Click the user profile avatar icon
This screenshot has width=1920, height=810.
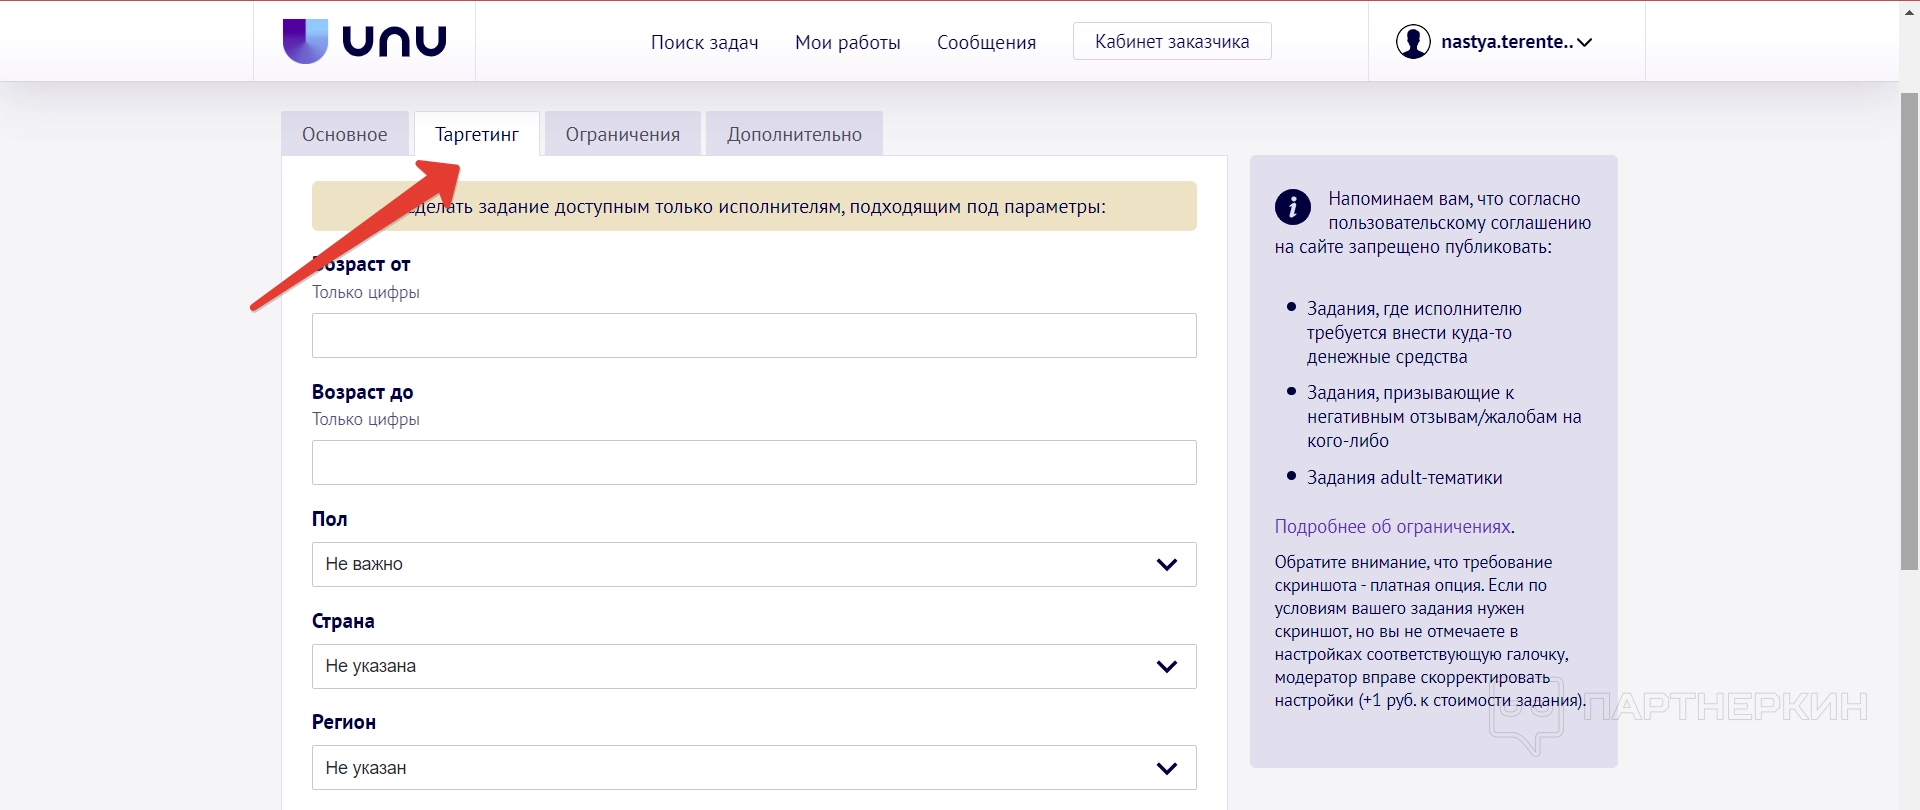(x=1413, y=42)
